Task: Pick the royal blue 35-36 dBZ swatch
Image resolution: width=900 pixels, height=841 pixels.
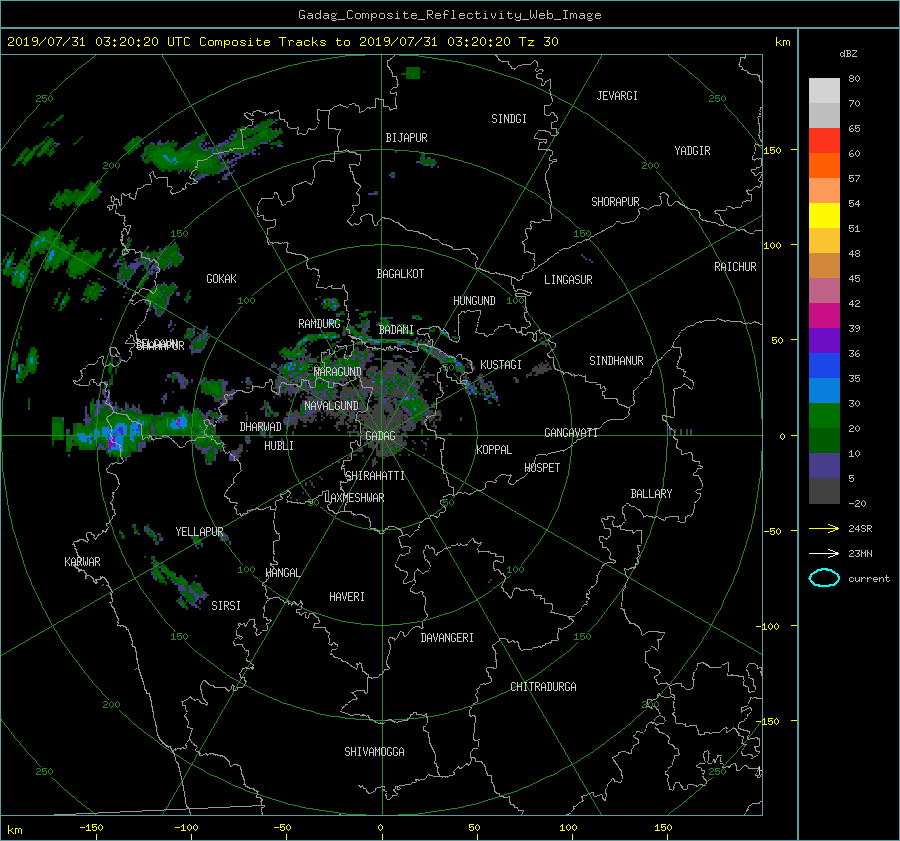Action: click(824, 366)
